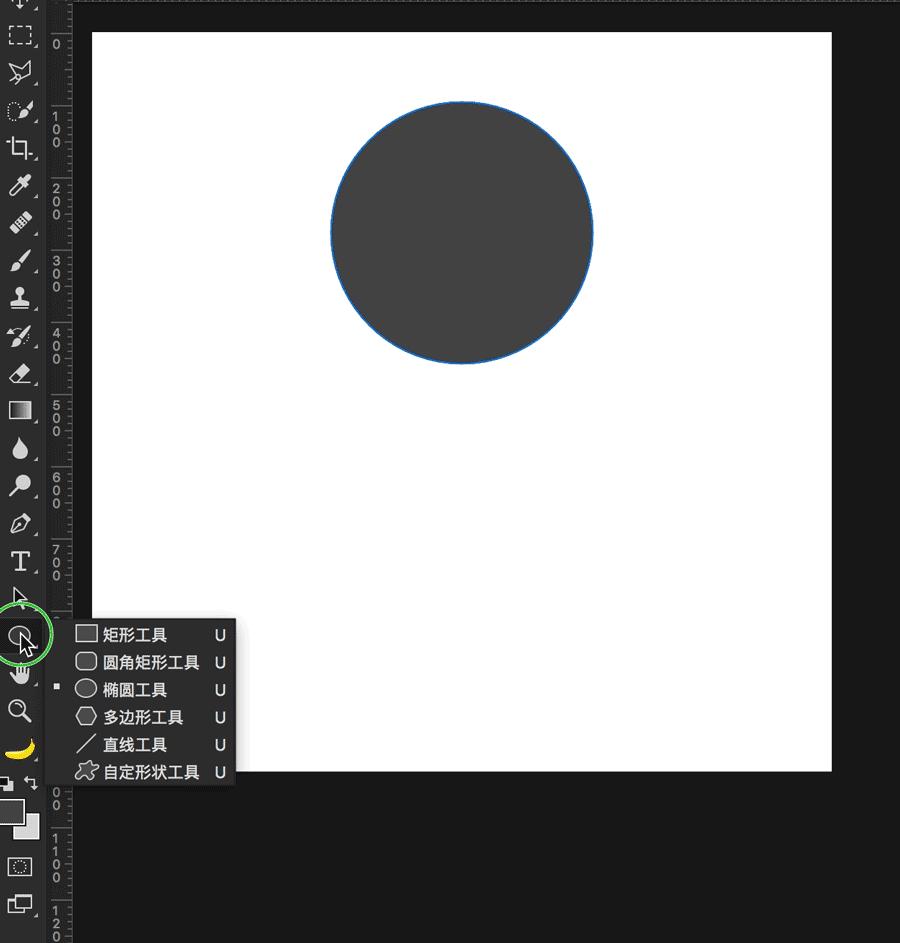
Task: Select the Gradient tool
Action: click(x=20, y=410)
